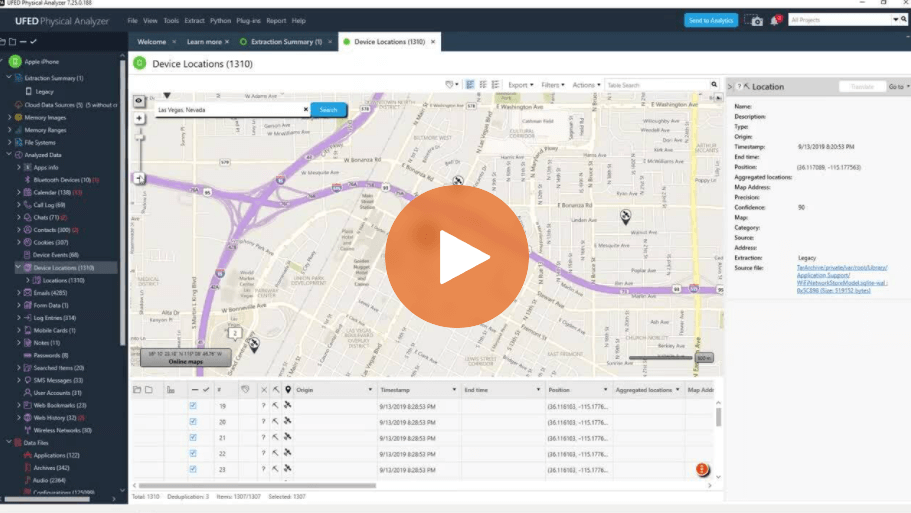Screen dimensions: 911x513
Task: Click the Table Search input field
Action: point(656,85)
